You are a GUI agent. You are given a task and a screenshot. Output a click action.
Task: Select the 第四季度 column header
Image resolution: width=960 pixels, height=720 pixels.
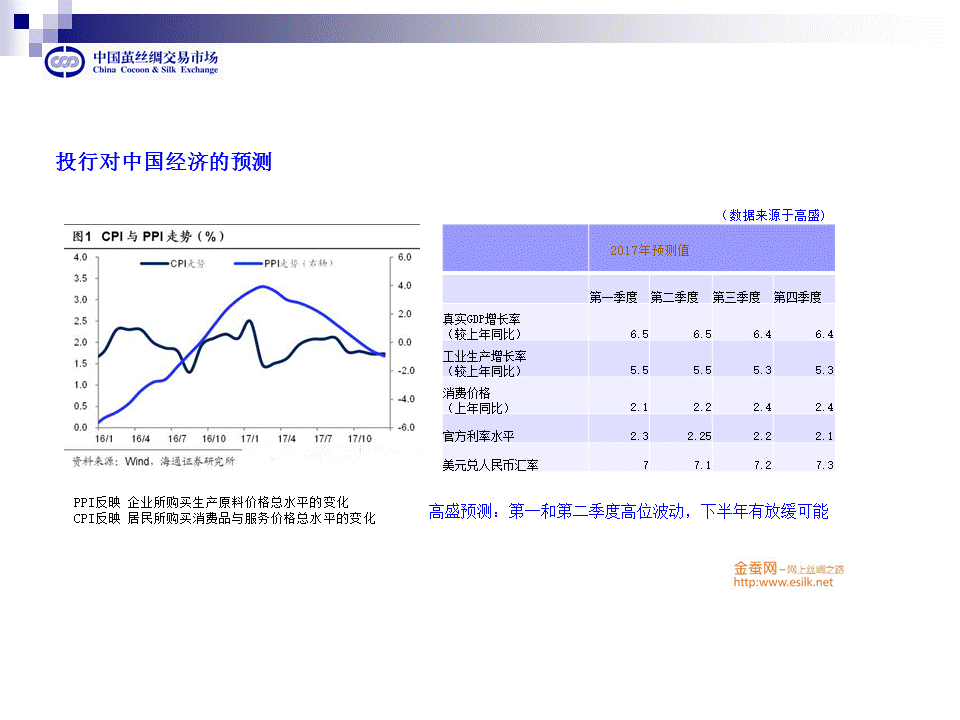(x=797, y=297)
